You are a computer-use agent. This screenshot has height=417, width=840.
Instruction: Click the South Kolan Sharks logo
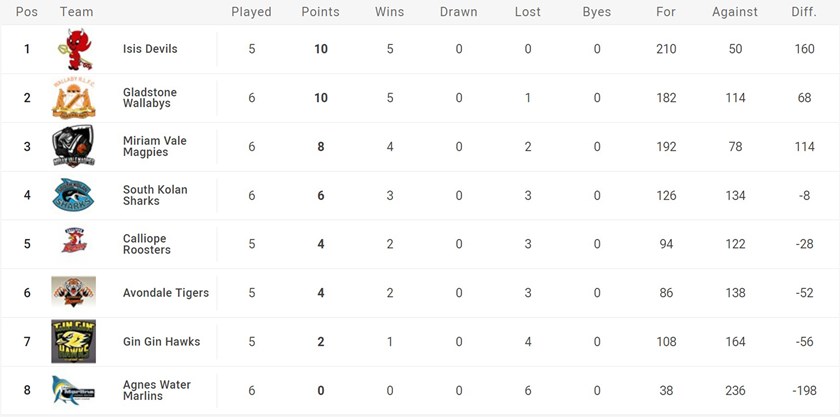click(74, 195)
